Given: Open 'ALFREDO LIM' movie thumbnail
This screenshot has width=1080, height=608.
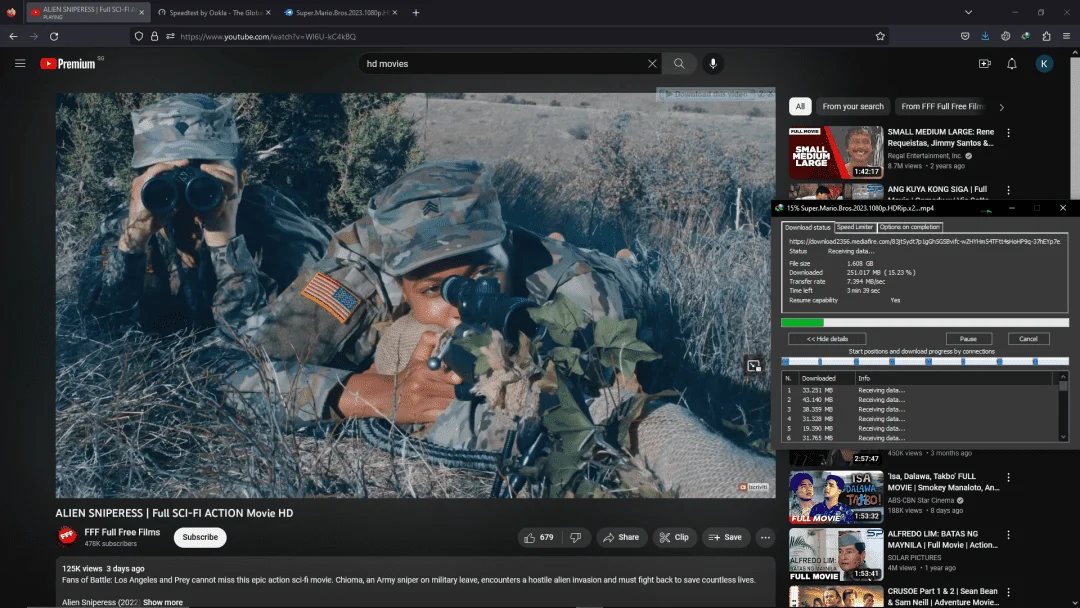Looking at the screenshot, I should point(835,554).
